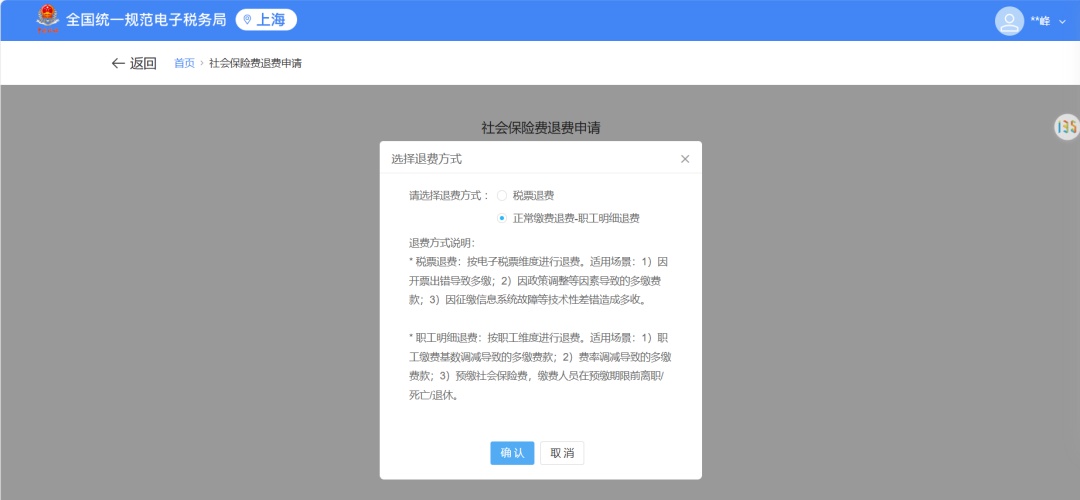Open the **峰 username menu

point(1040,21)
